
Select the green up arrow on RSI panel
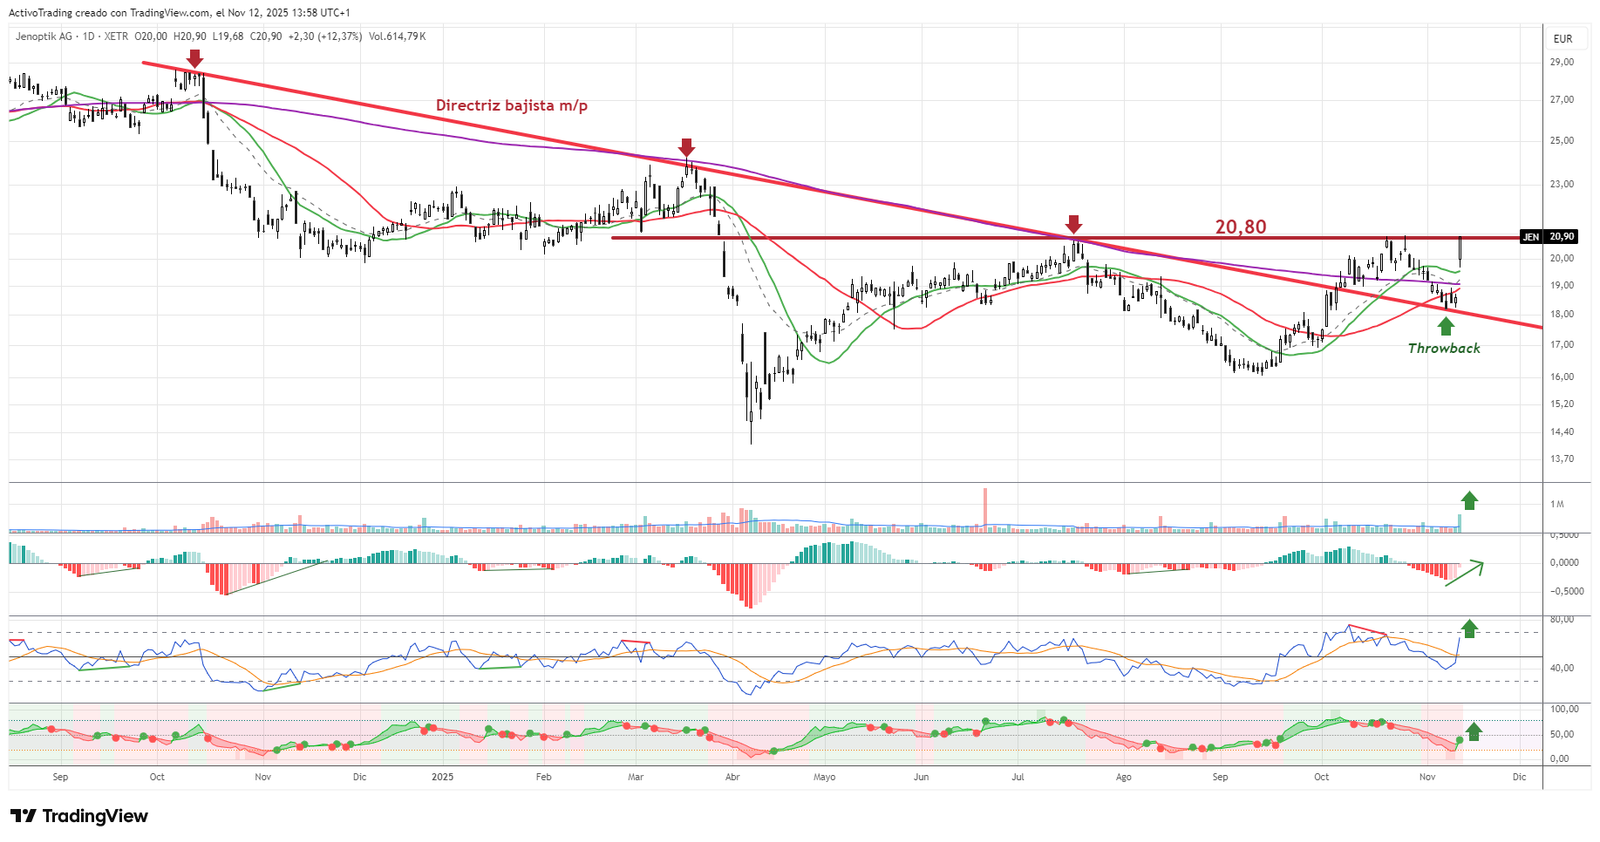point(1468,629)
